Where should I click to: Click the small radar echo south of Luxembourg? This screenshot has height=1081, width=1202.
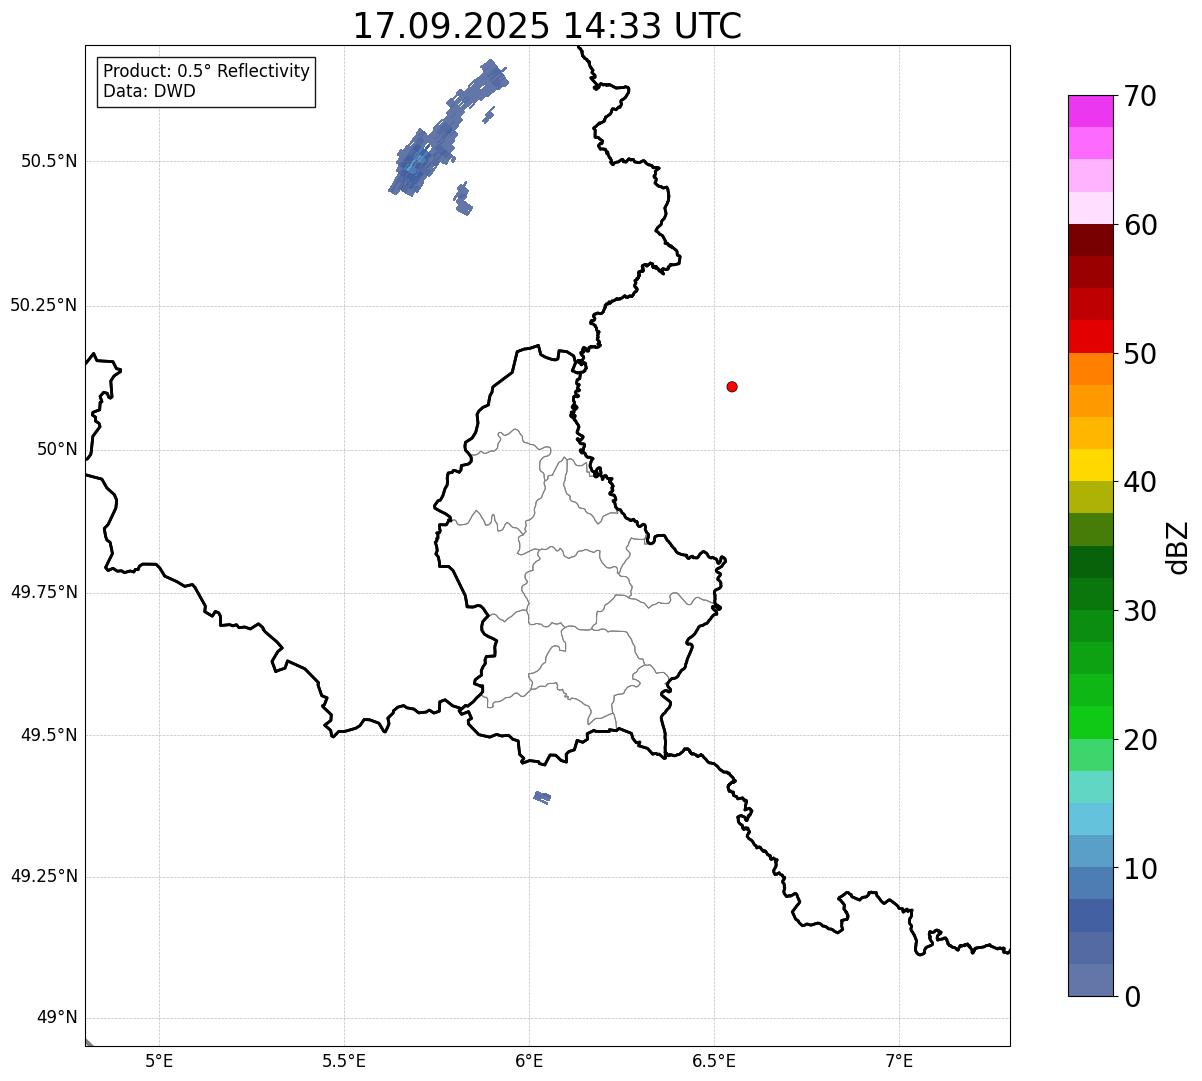click(x=542, y=797)
